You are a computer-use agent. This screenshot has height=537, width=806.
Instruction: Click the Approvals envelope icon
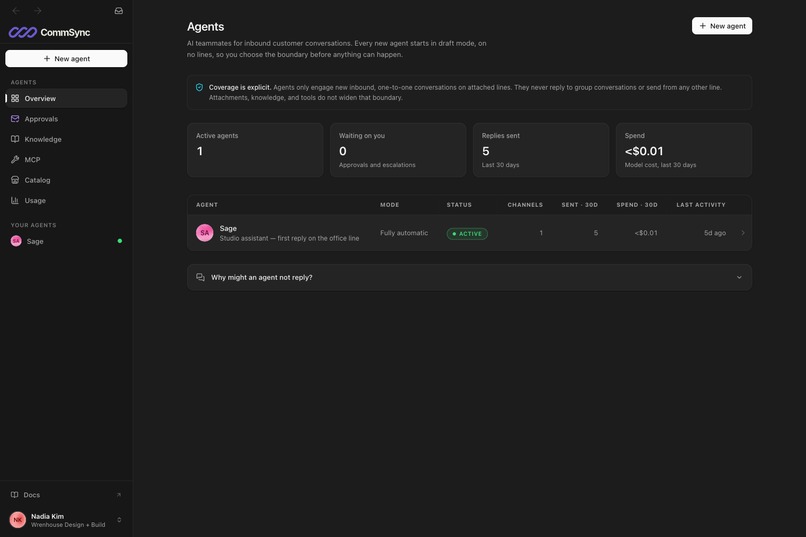point(15,119)
